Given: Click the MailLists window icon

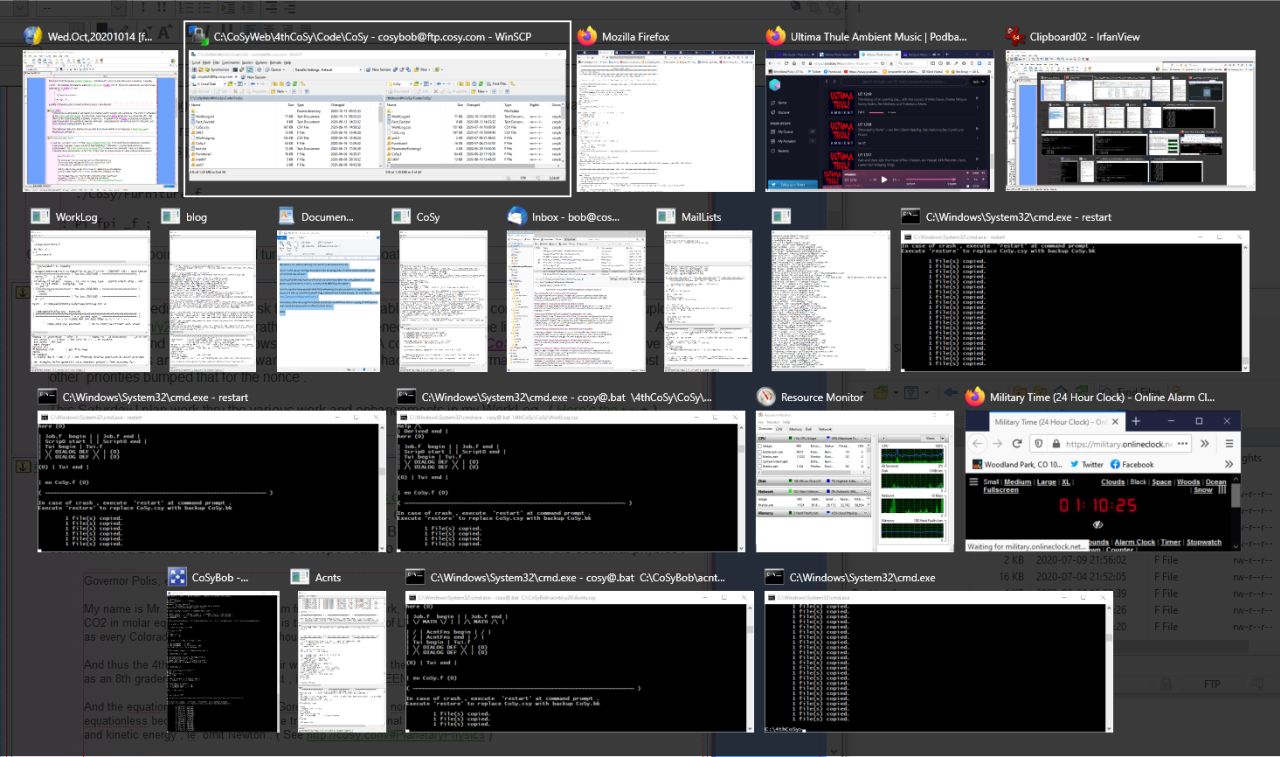Looking at the screenshot, I should (666, 216).
